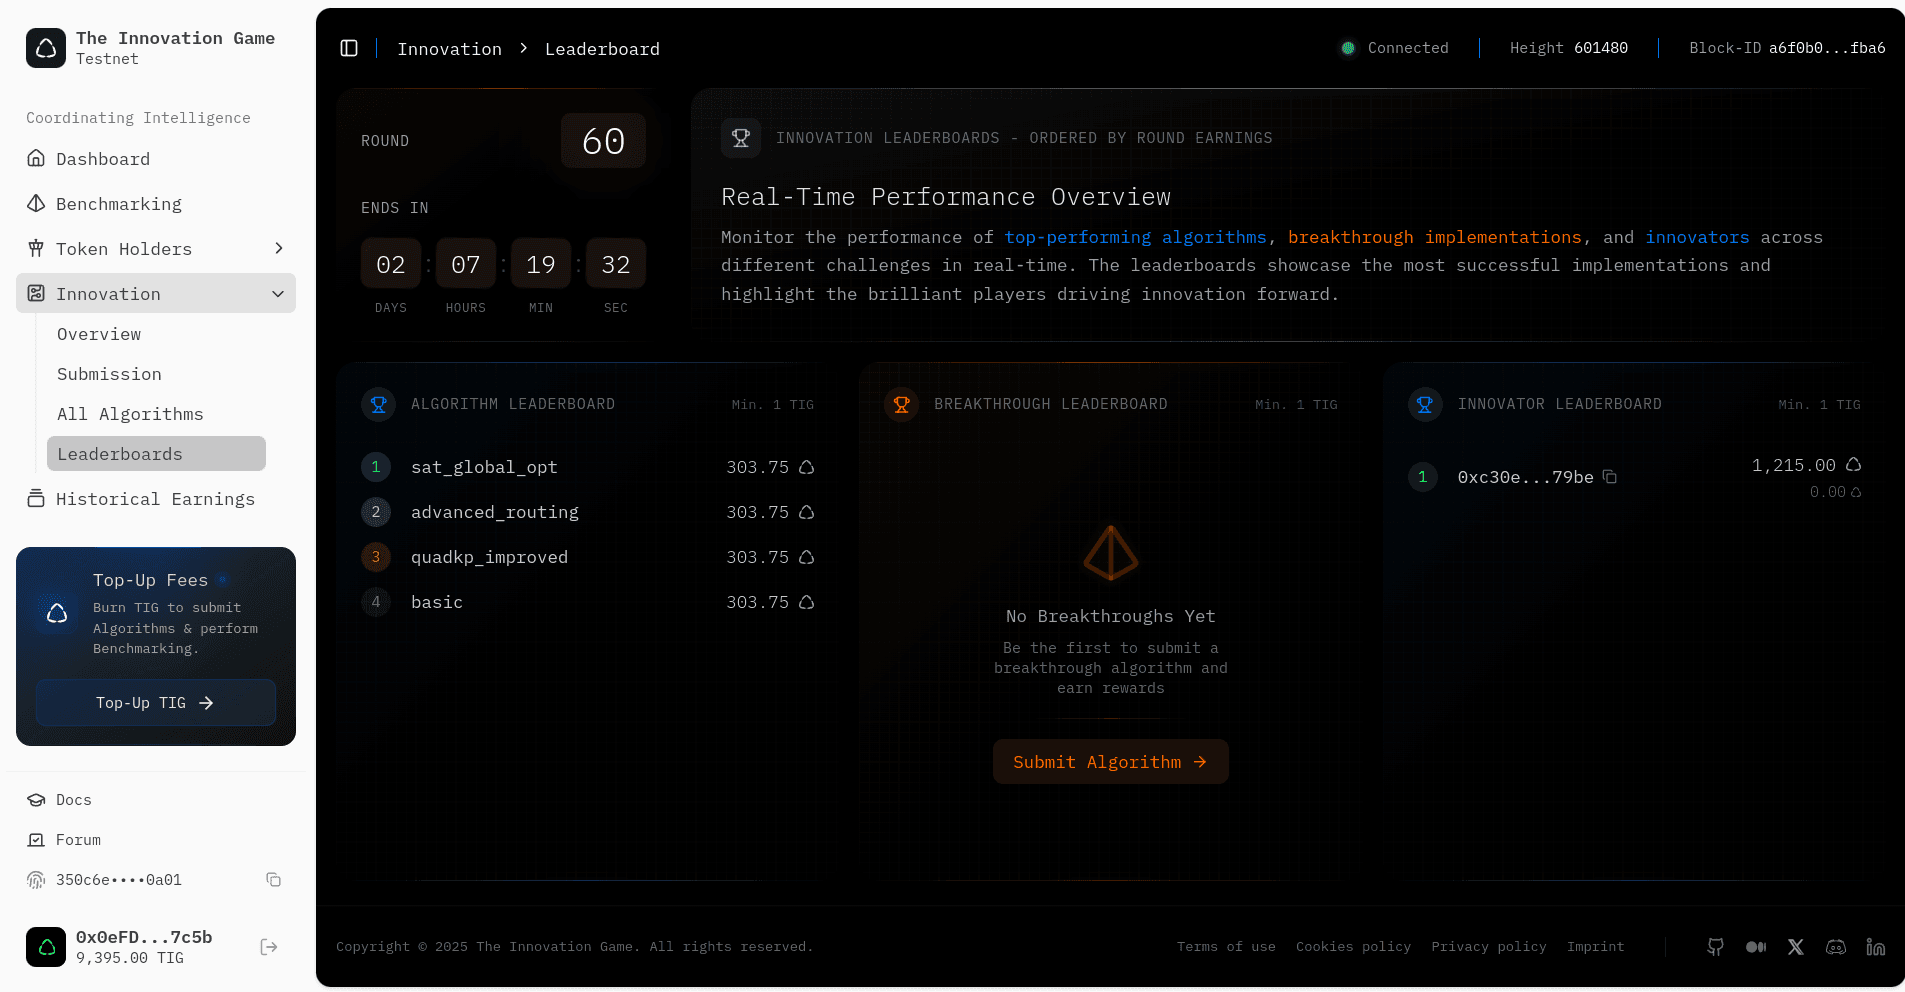The height and width of the screenshot is (992, 1905).
Task: Expand the Token Holders section
Action: click(279, 248)
